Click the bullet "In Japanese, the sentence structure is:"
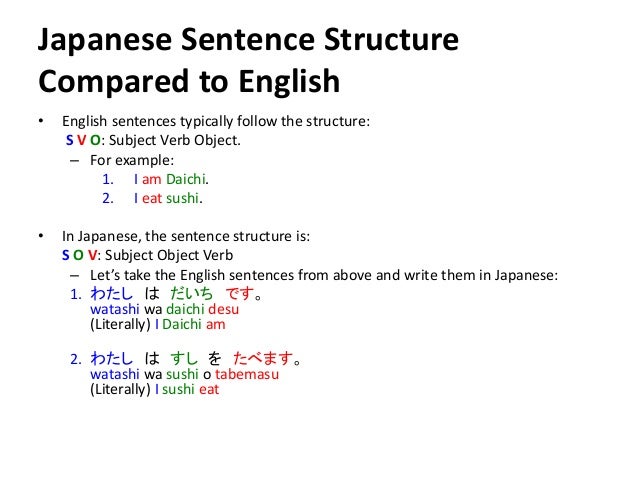 pos(187,237)
